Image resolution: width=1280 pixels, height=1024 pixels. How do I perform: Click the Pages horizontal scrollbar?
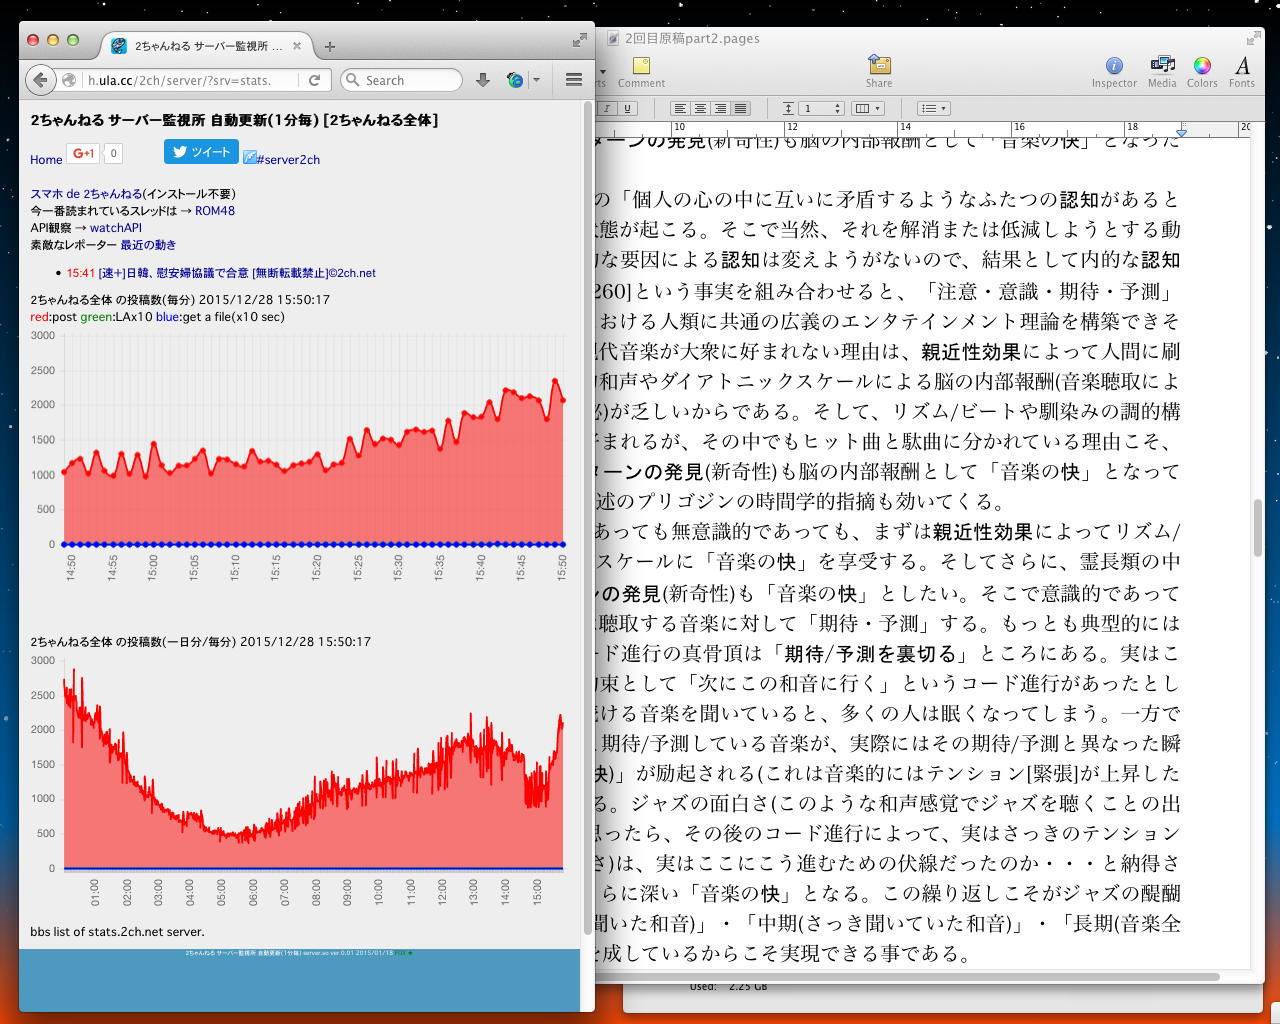(x=908, y=976)
